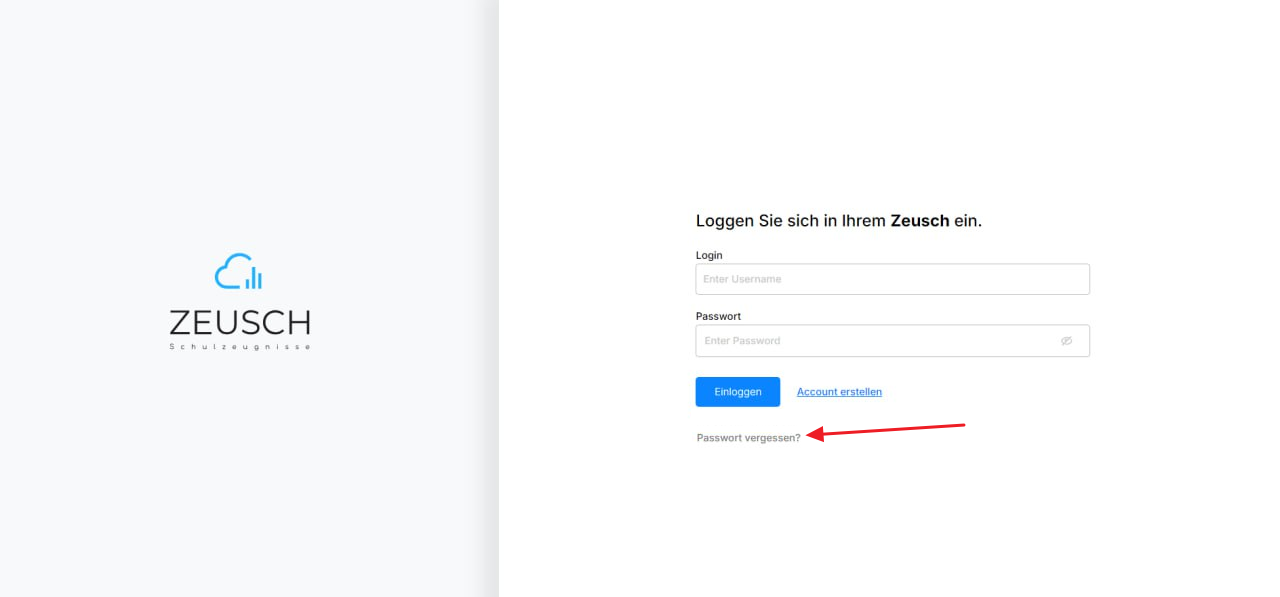The image size is (1280, 597).
Task: Click the red arrow's arrowhead tip
Action: tap(808, 434)
